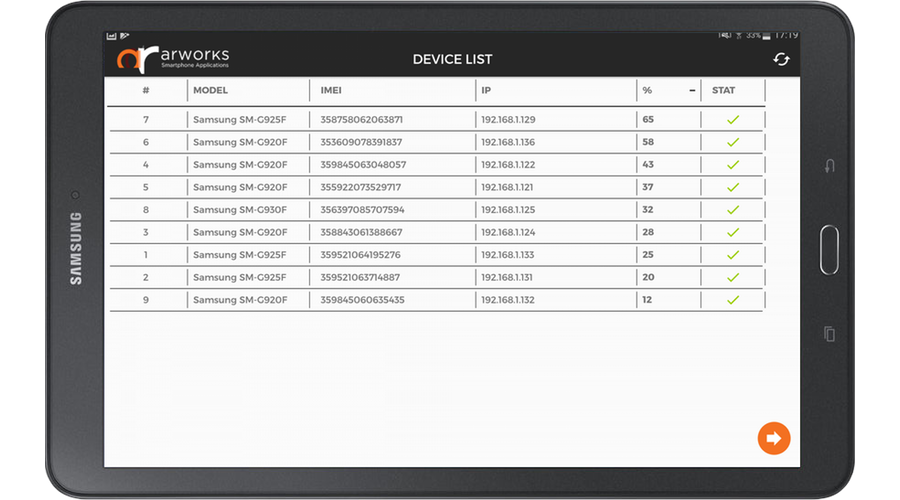Viewport: 900px width, 500px height.
Task: Tap the tablet back hardware key
Action: coord(829,166)
